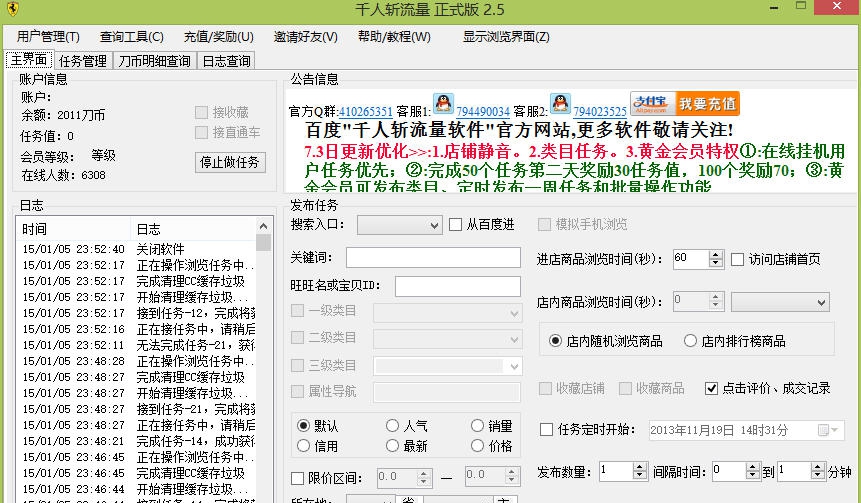The width and height of the screenshot is (861, 503).
Task: Increase the 限价区间 maximum price spinner
Action: pyautogui.click(x=511, y=473)
